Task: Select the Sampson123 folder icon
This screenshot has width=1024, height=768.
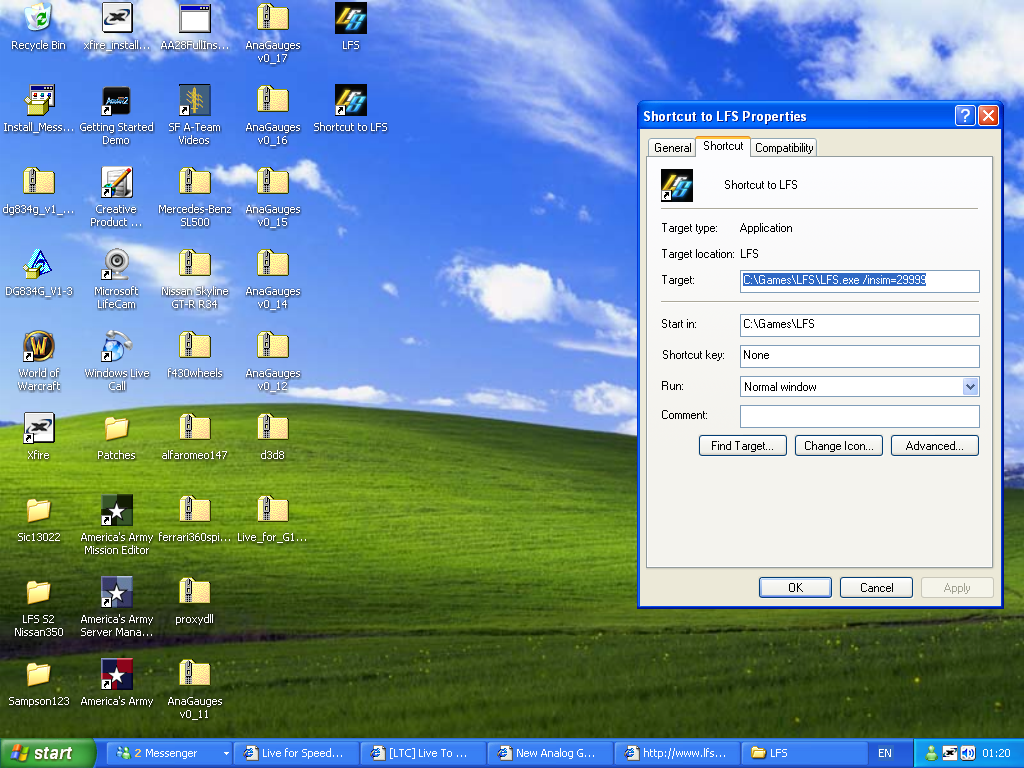Action: click(39, 682)
